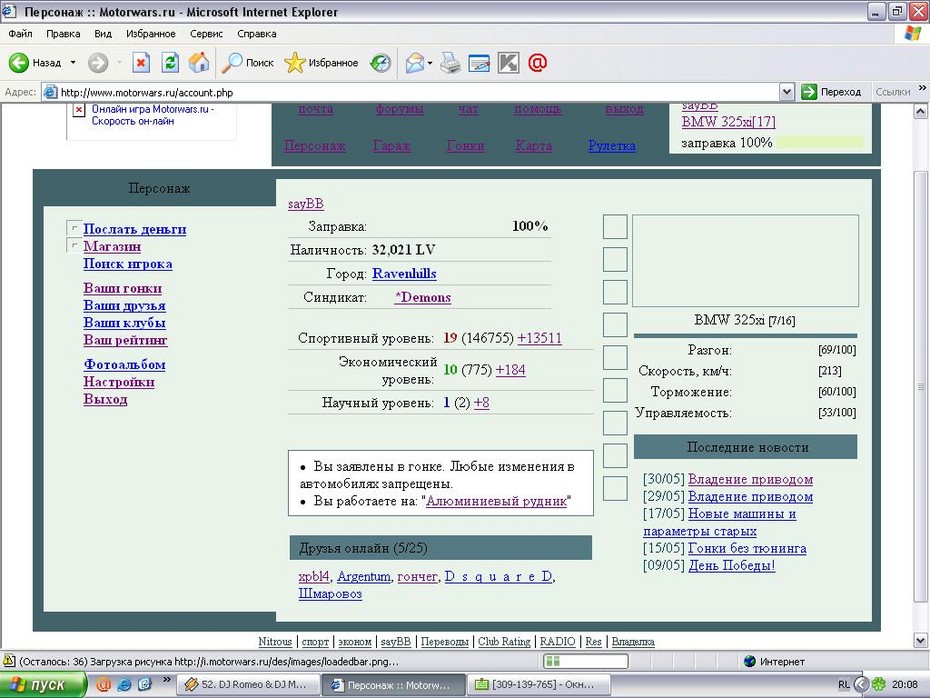Refresh the page using the green arrows icon

(x=170, y=62)
